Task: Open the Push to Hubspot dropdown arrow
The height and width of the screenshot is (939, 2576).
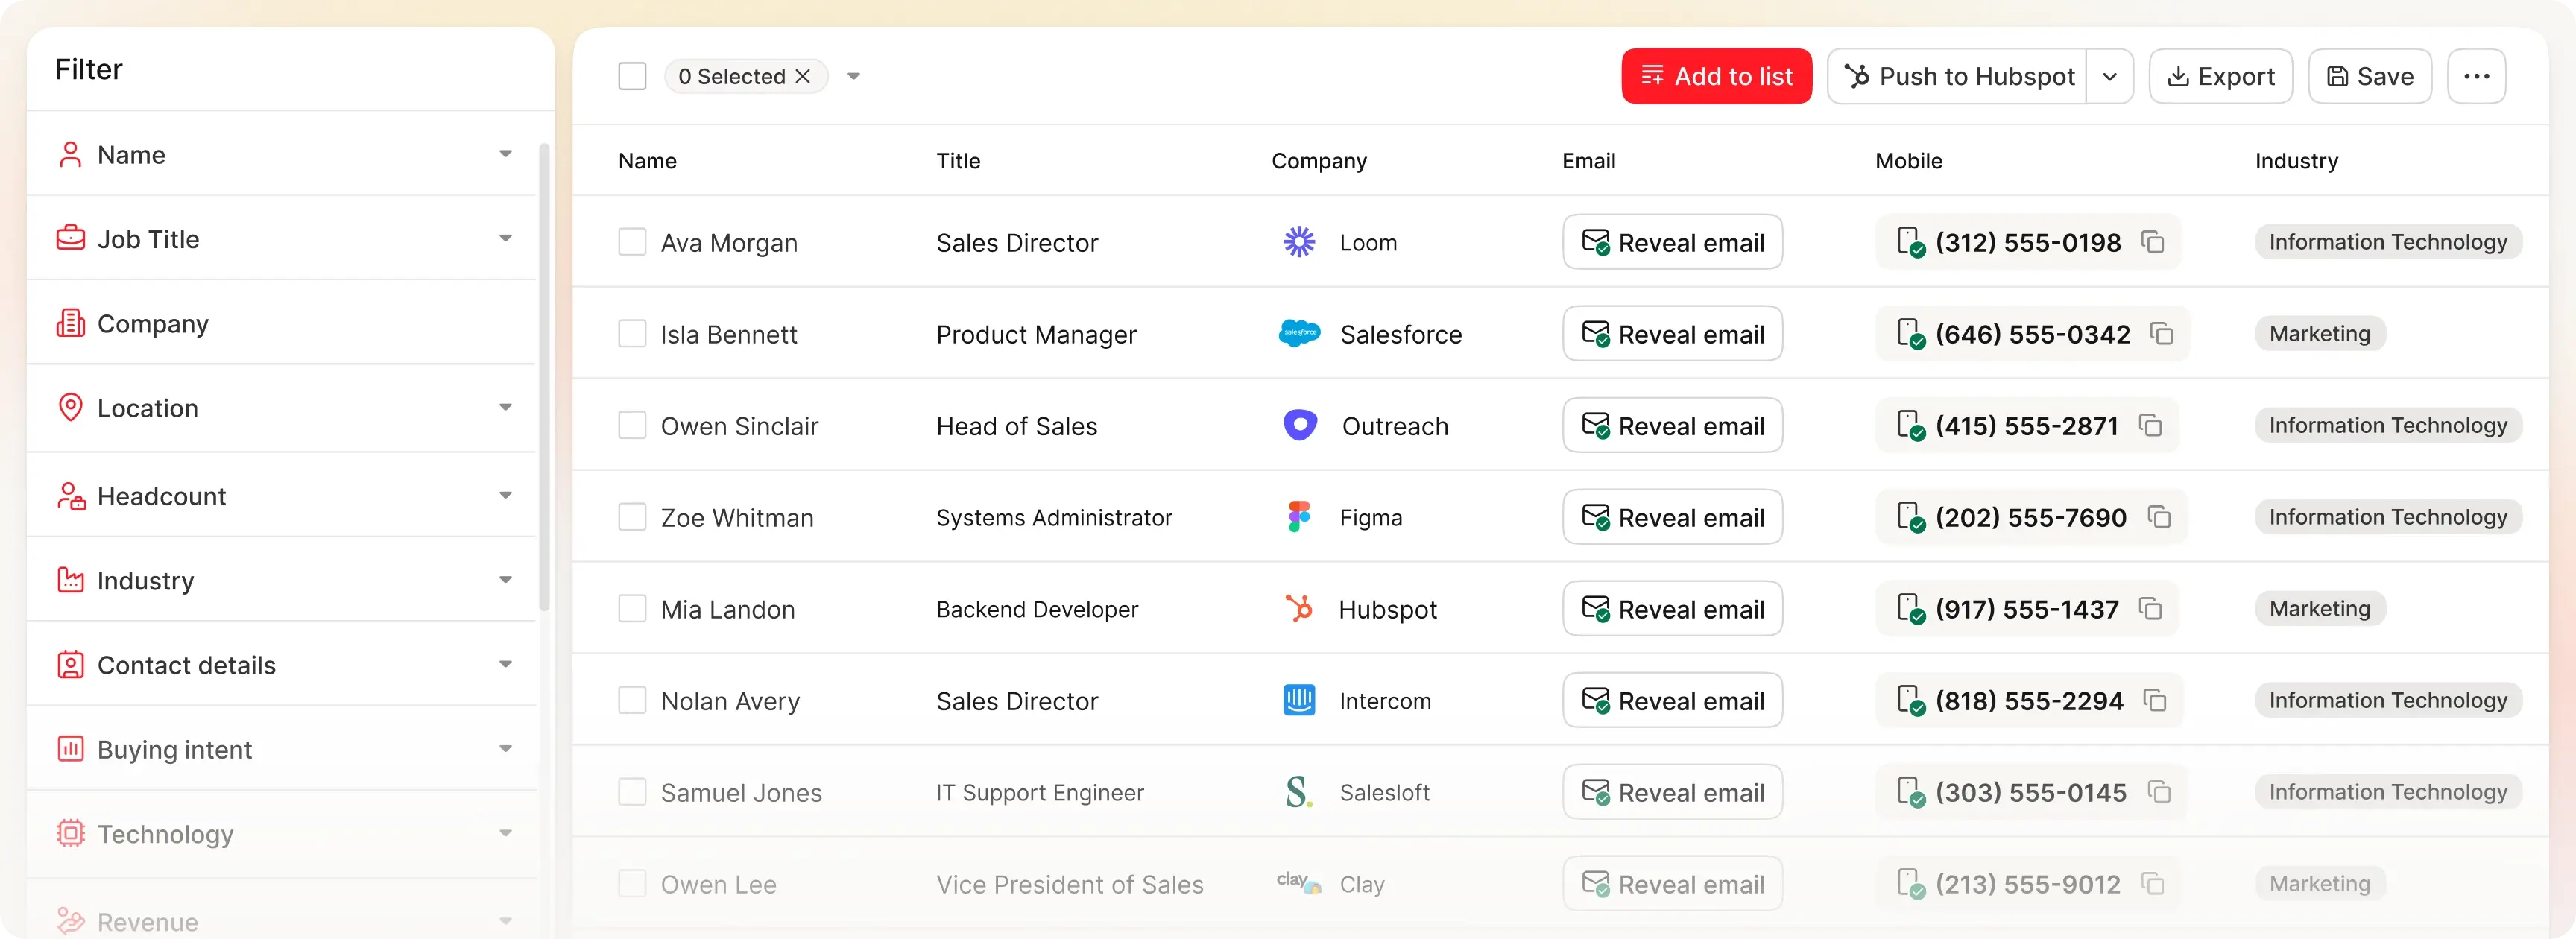Action: 2109,76
